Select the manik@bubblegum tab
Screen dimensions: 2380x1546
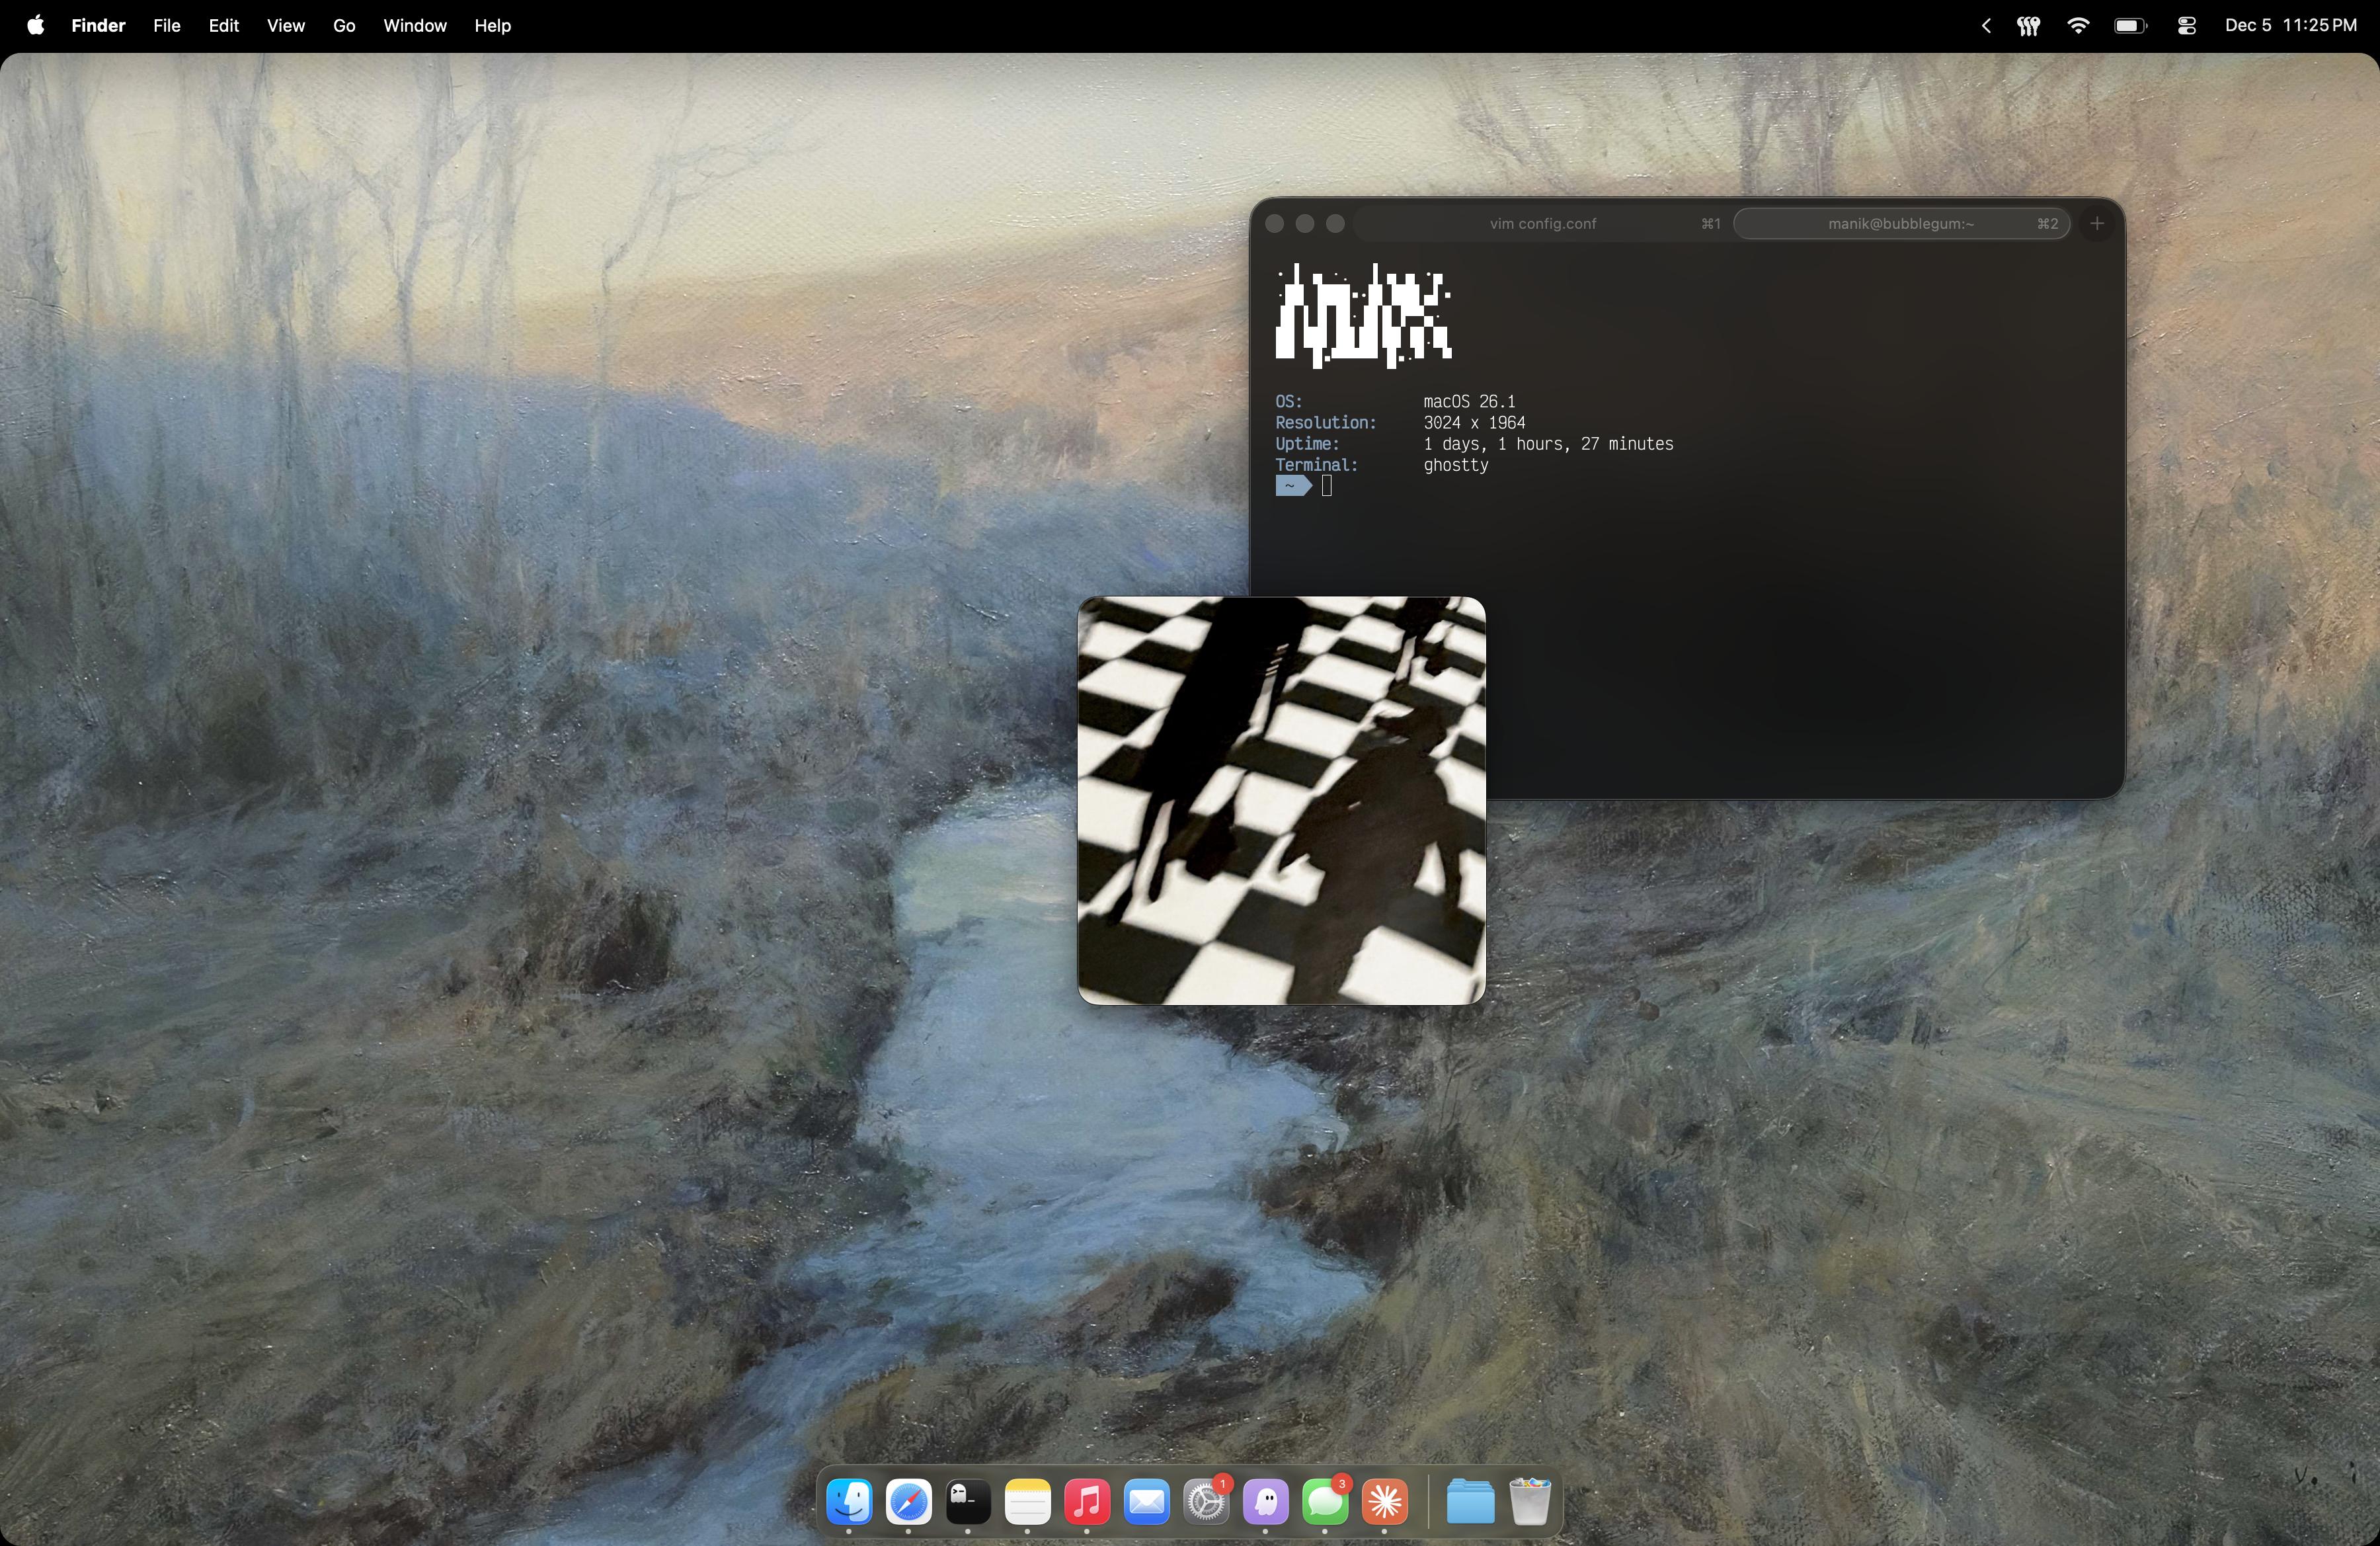coord(1900,224)
